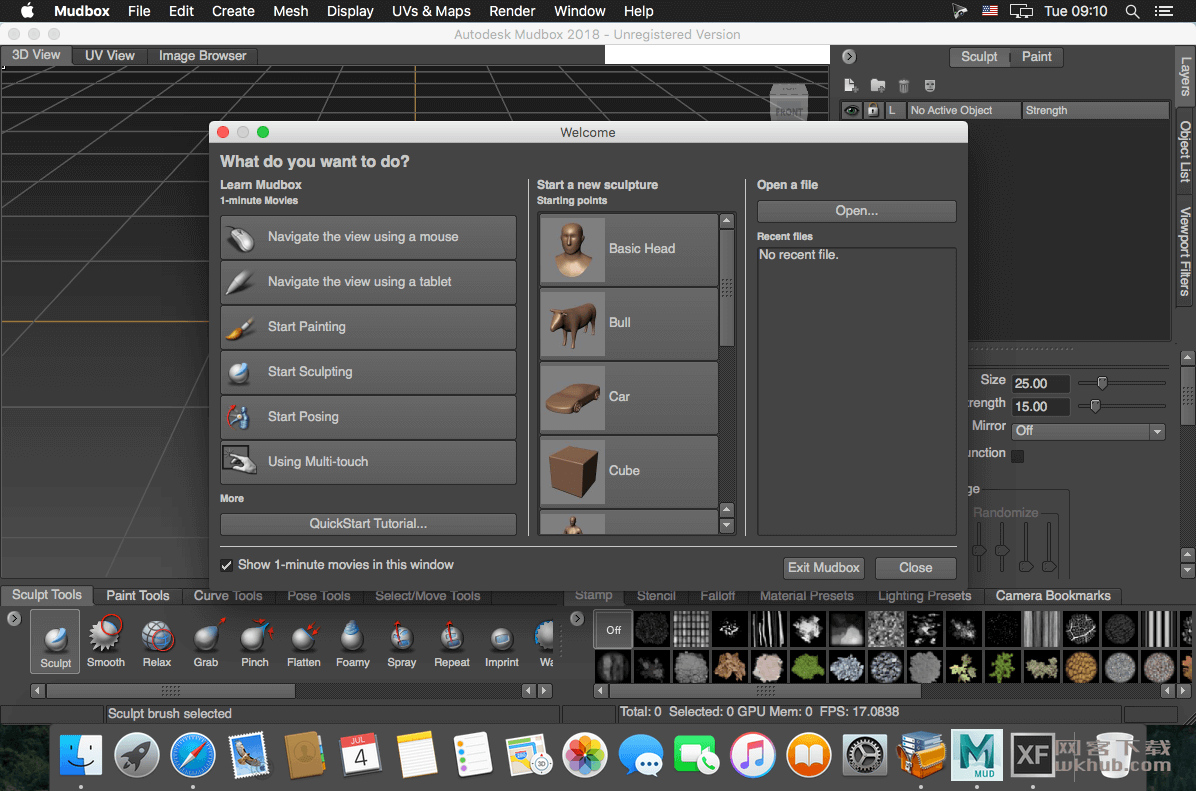Open Navigate the view using a tablet movie
The width and height of the screenshot is (1196, 791).
[x=368, y=282]
